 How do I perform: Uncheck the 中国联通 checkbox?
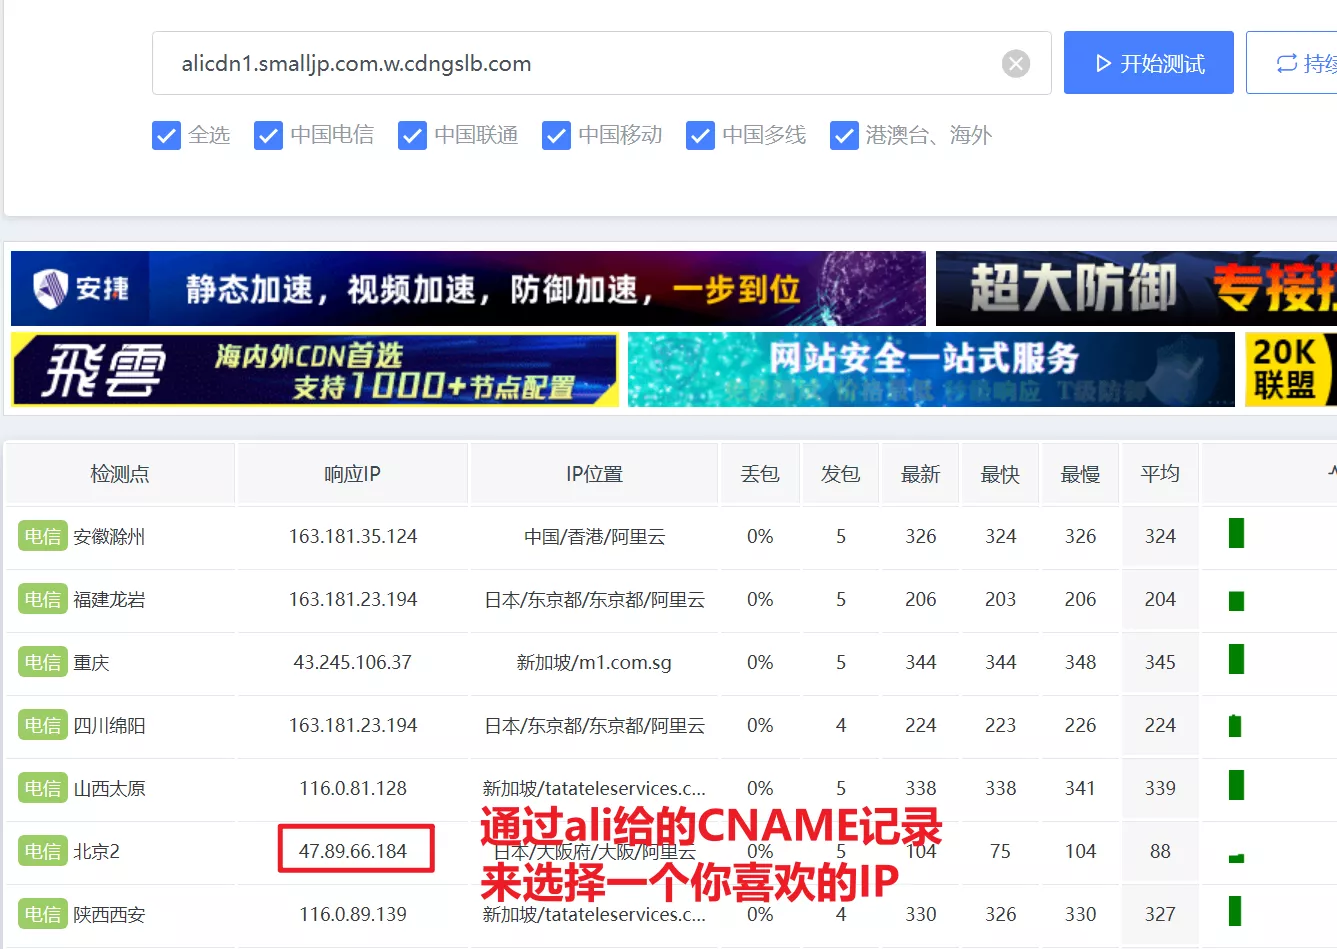[412, 135]
